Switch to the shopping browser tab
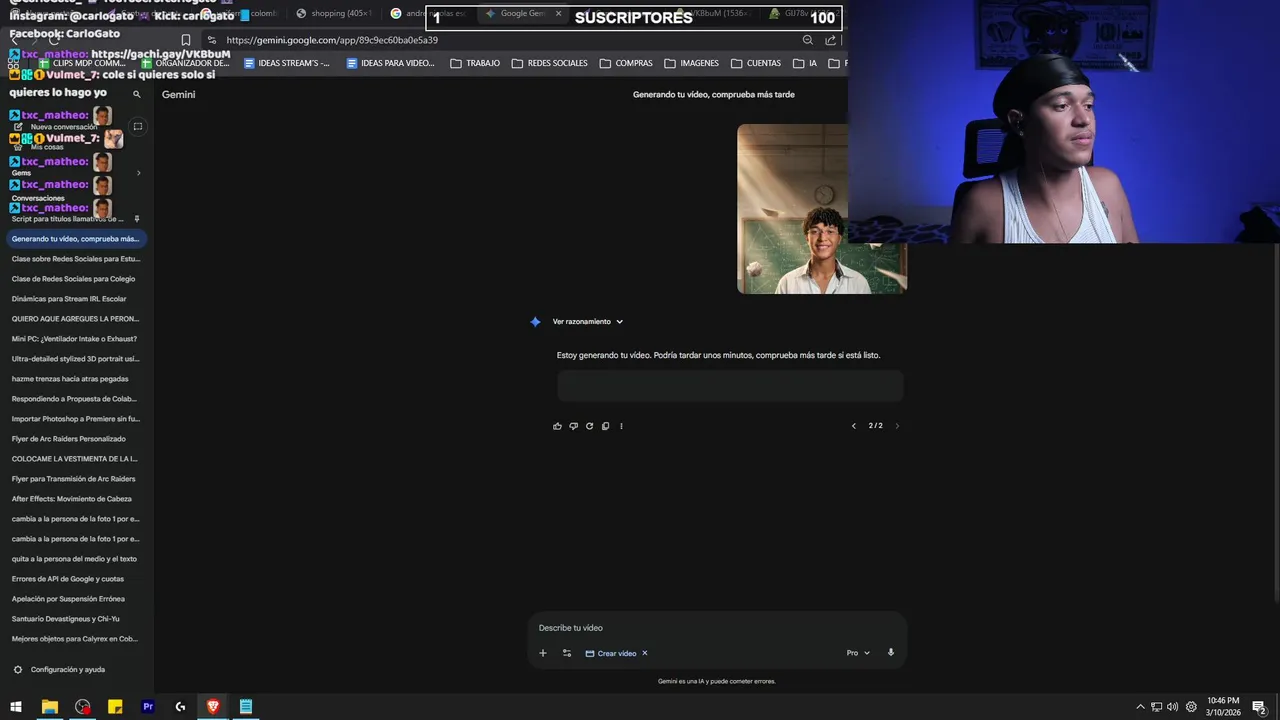The image size is (1280, 720). (x=335, y=13)
